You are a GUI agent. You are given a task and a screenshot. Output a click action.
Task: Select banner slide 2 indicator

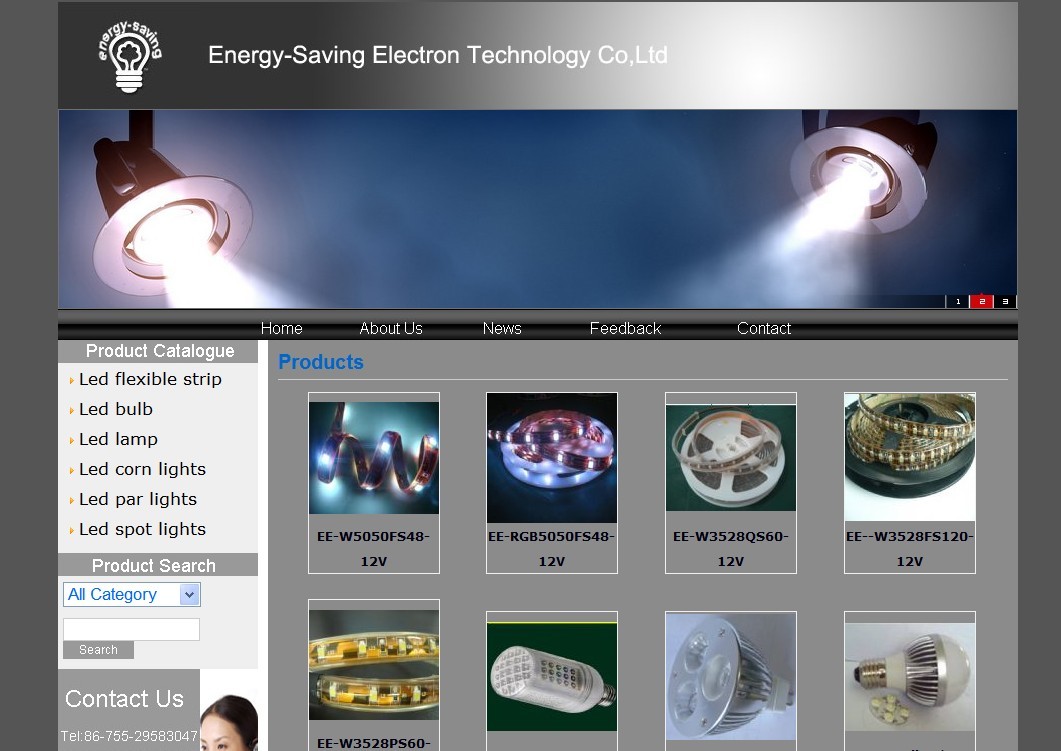(981, 302)
